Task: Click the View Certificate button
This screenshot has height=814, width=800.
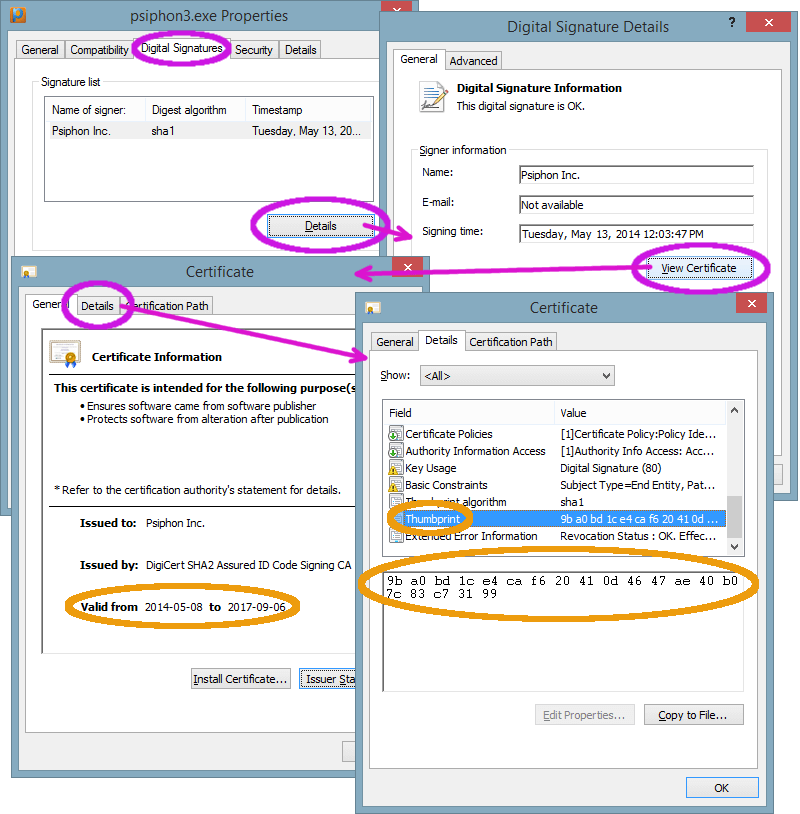Action: 700,268
